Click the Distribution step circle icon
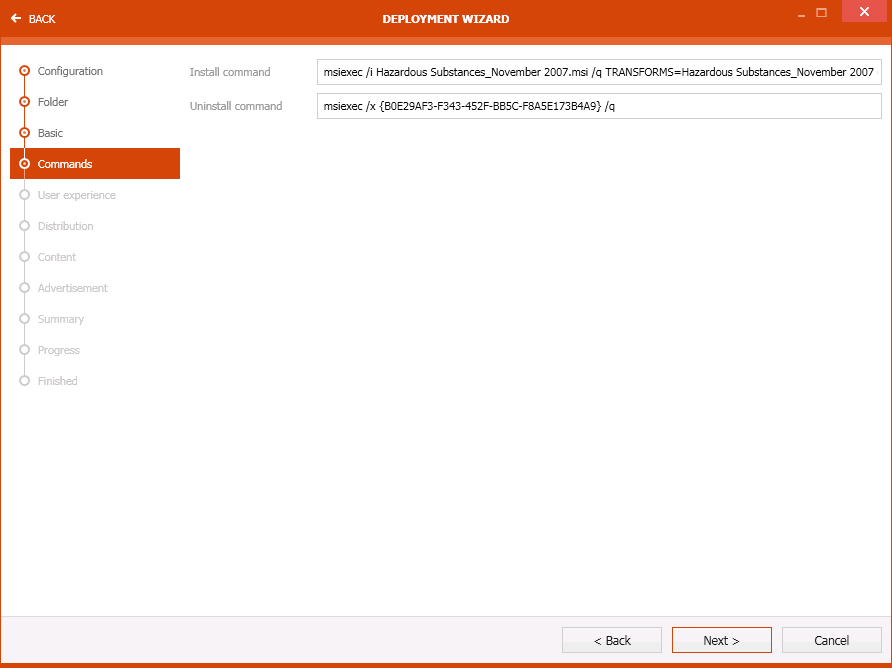Image resolution: width=892 pixels, height=668 pixels. [23, 226]
